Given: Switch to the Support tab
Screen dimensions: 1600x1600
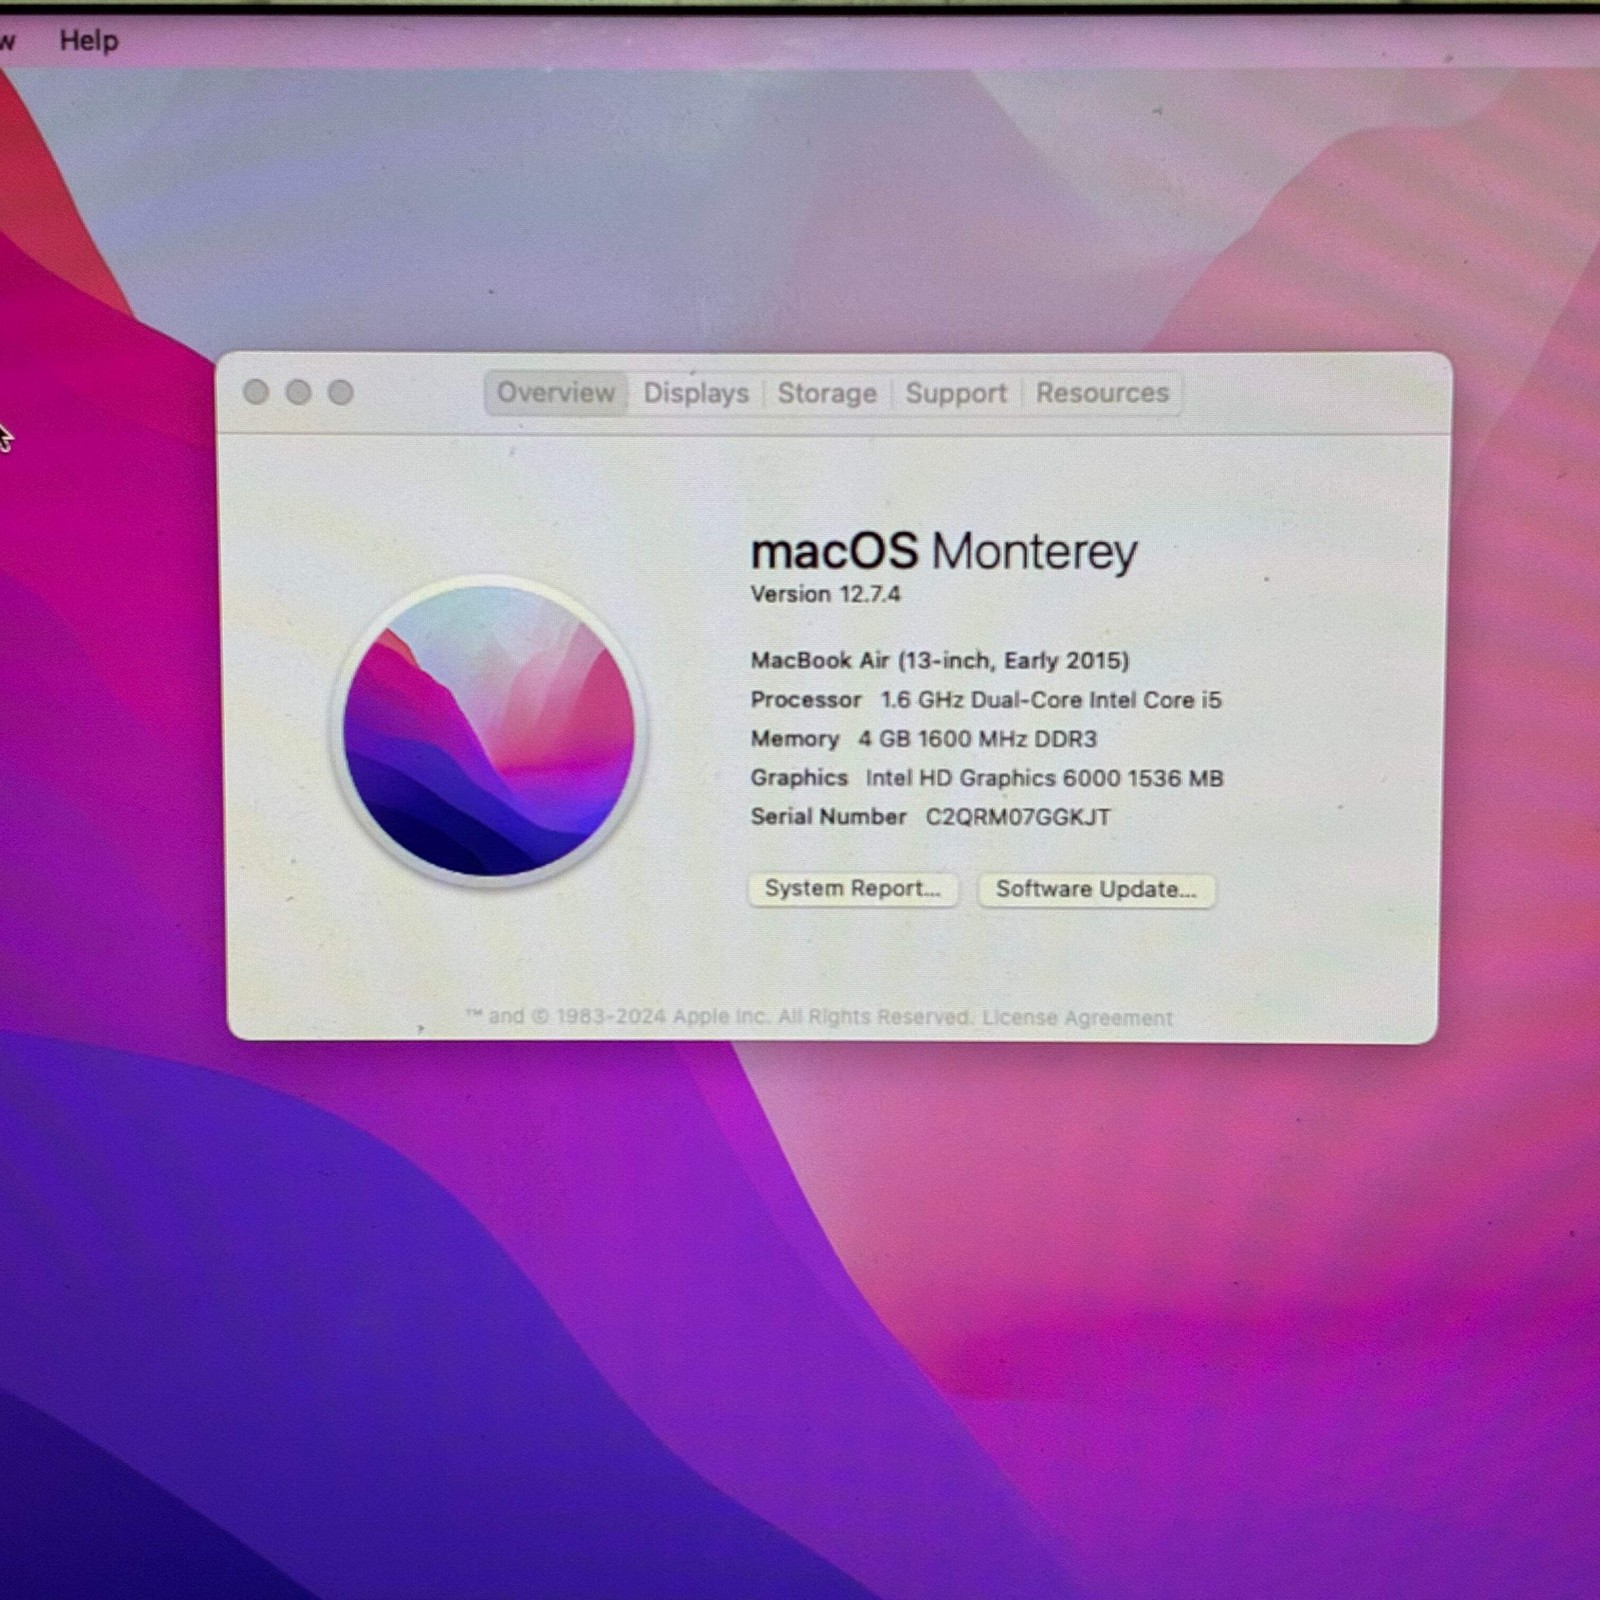Looking at the screenshot, I should [956, 393].
